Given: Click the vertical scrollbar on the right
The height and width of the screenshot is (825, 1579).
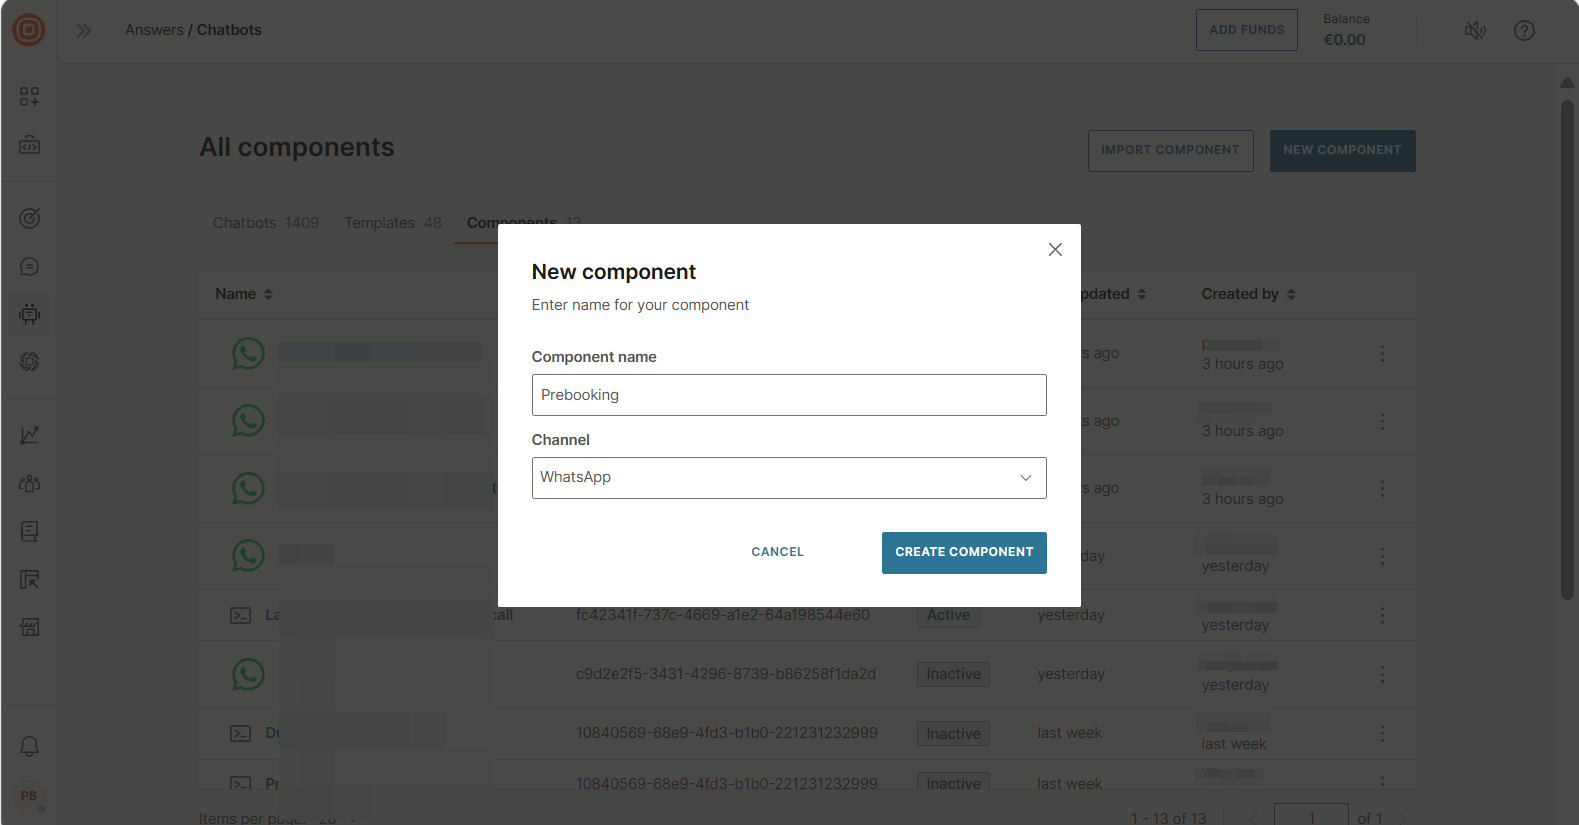Looking at the screenshot, I should 1567,350.
